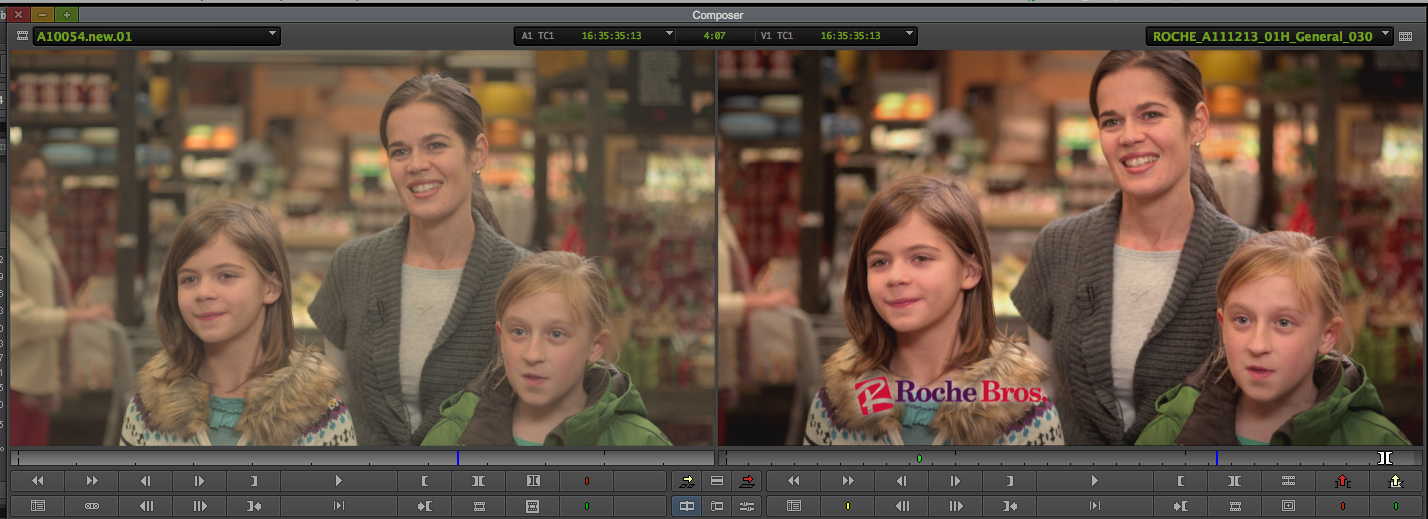The image size is (1428, 519).
Task: Click the Splice-In yellow arrow button
Action: point(687,481)
